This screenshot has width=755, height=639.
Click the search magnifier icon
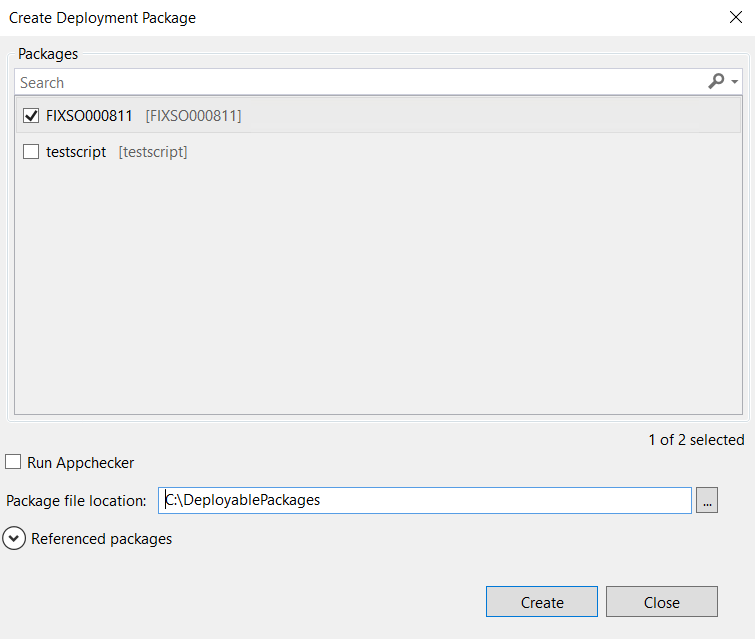tap(716, 81)
